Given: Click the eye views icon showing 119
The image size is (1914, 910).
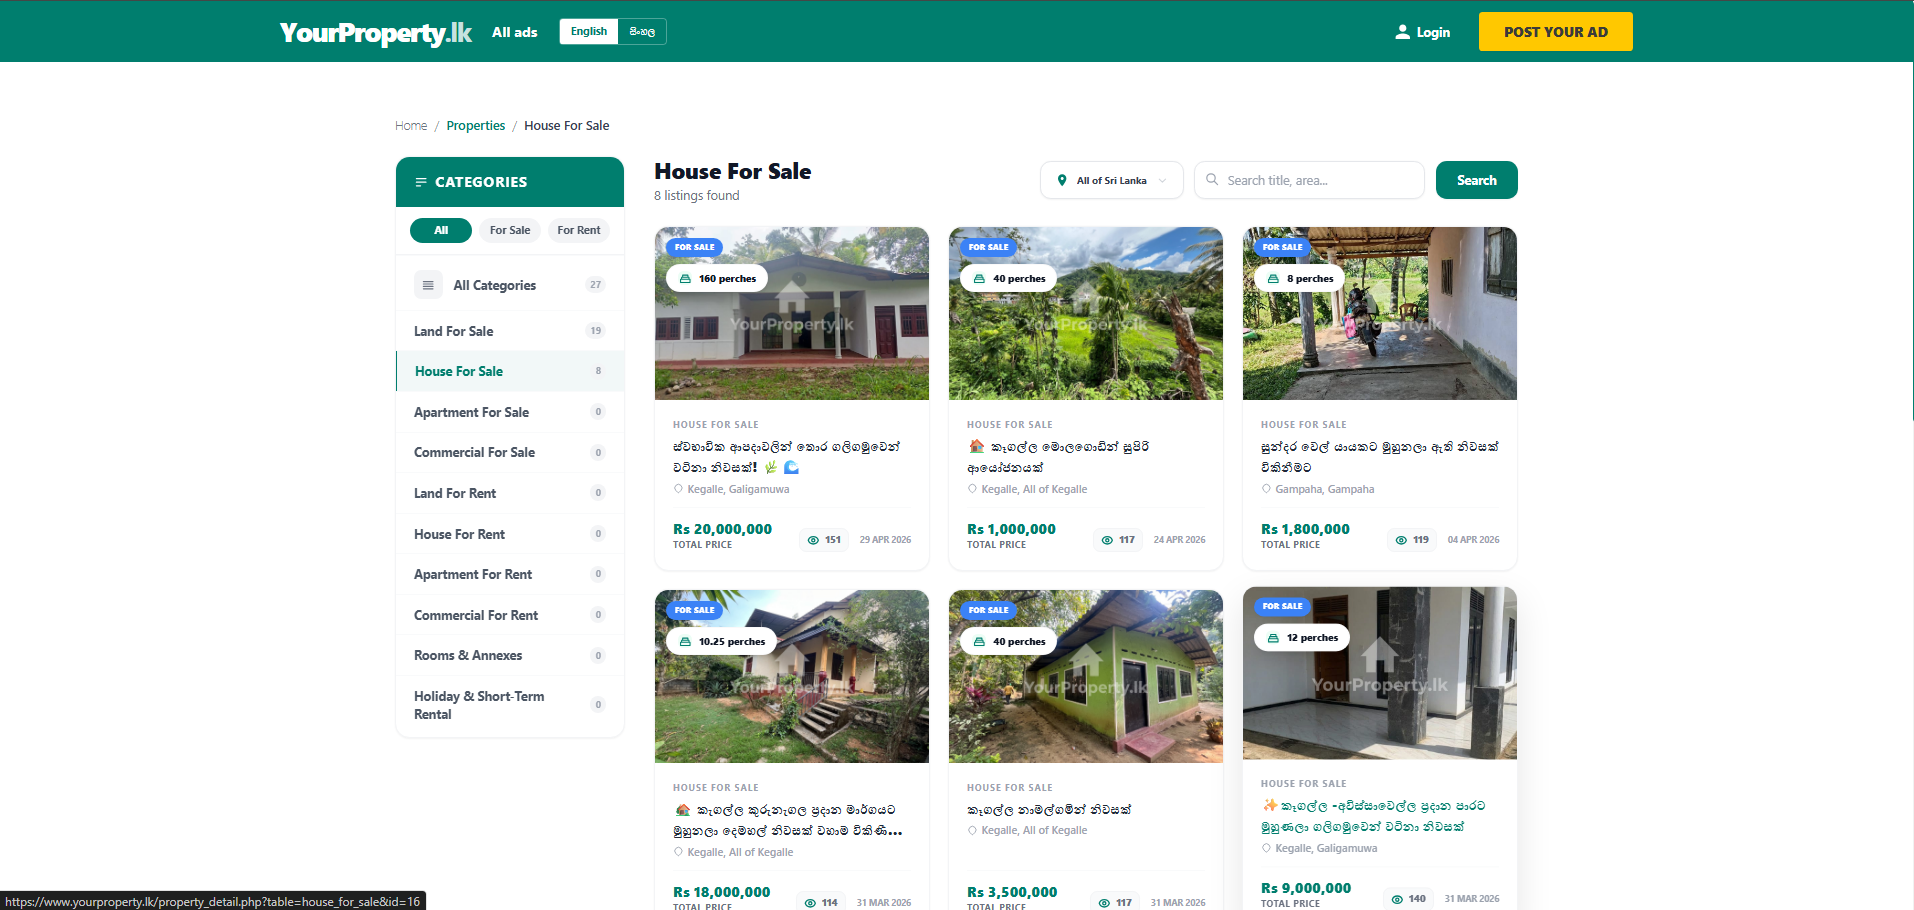Looking at the screenshot, I should (1401, 540).
